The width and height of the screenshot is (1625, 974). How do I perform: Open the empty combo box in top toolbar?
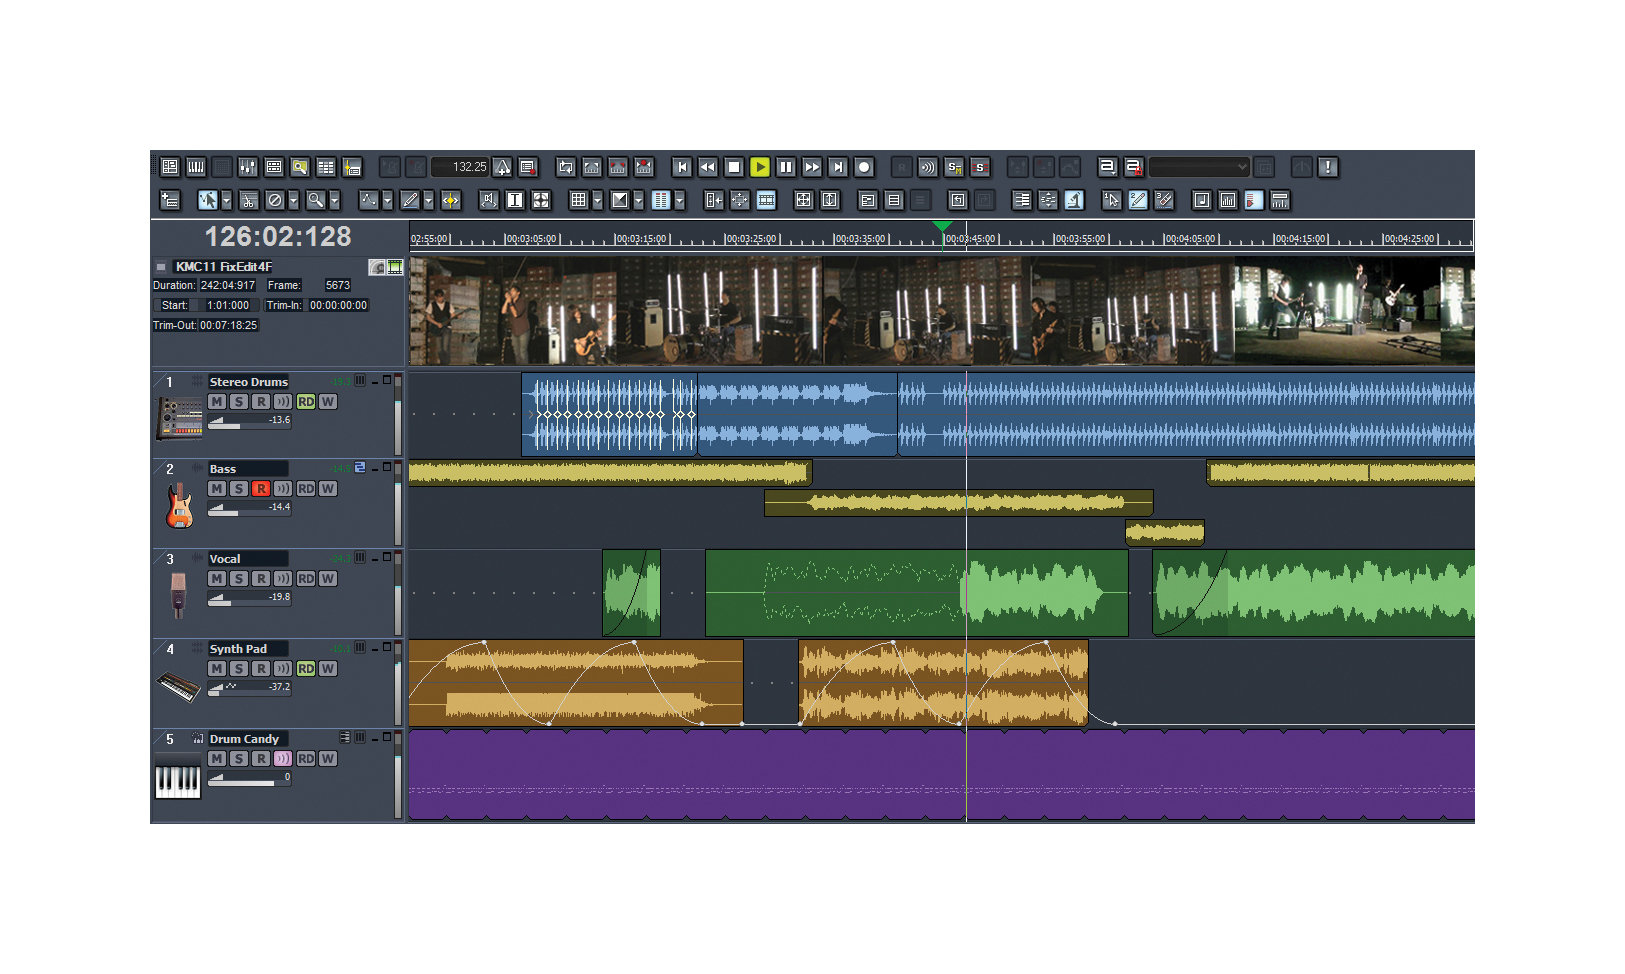pos(1199,167)
